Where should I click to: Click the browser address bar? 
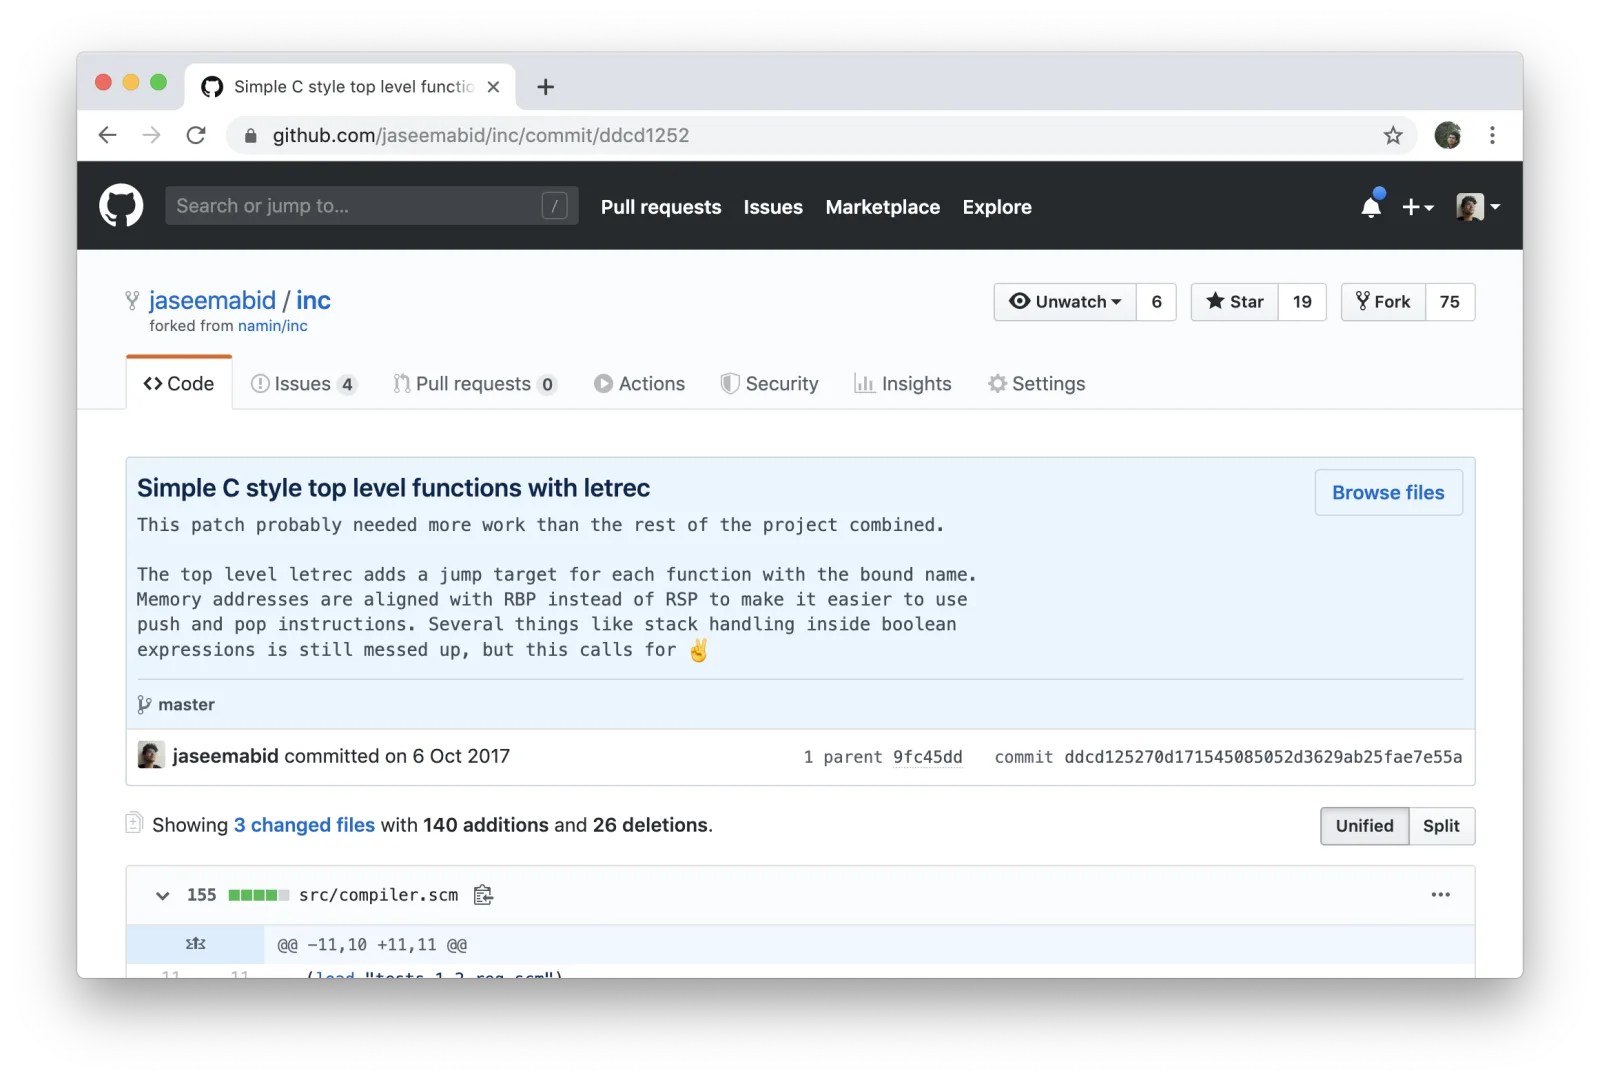(820, 135)
